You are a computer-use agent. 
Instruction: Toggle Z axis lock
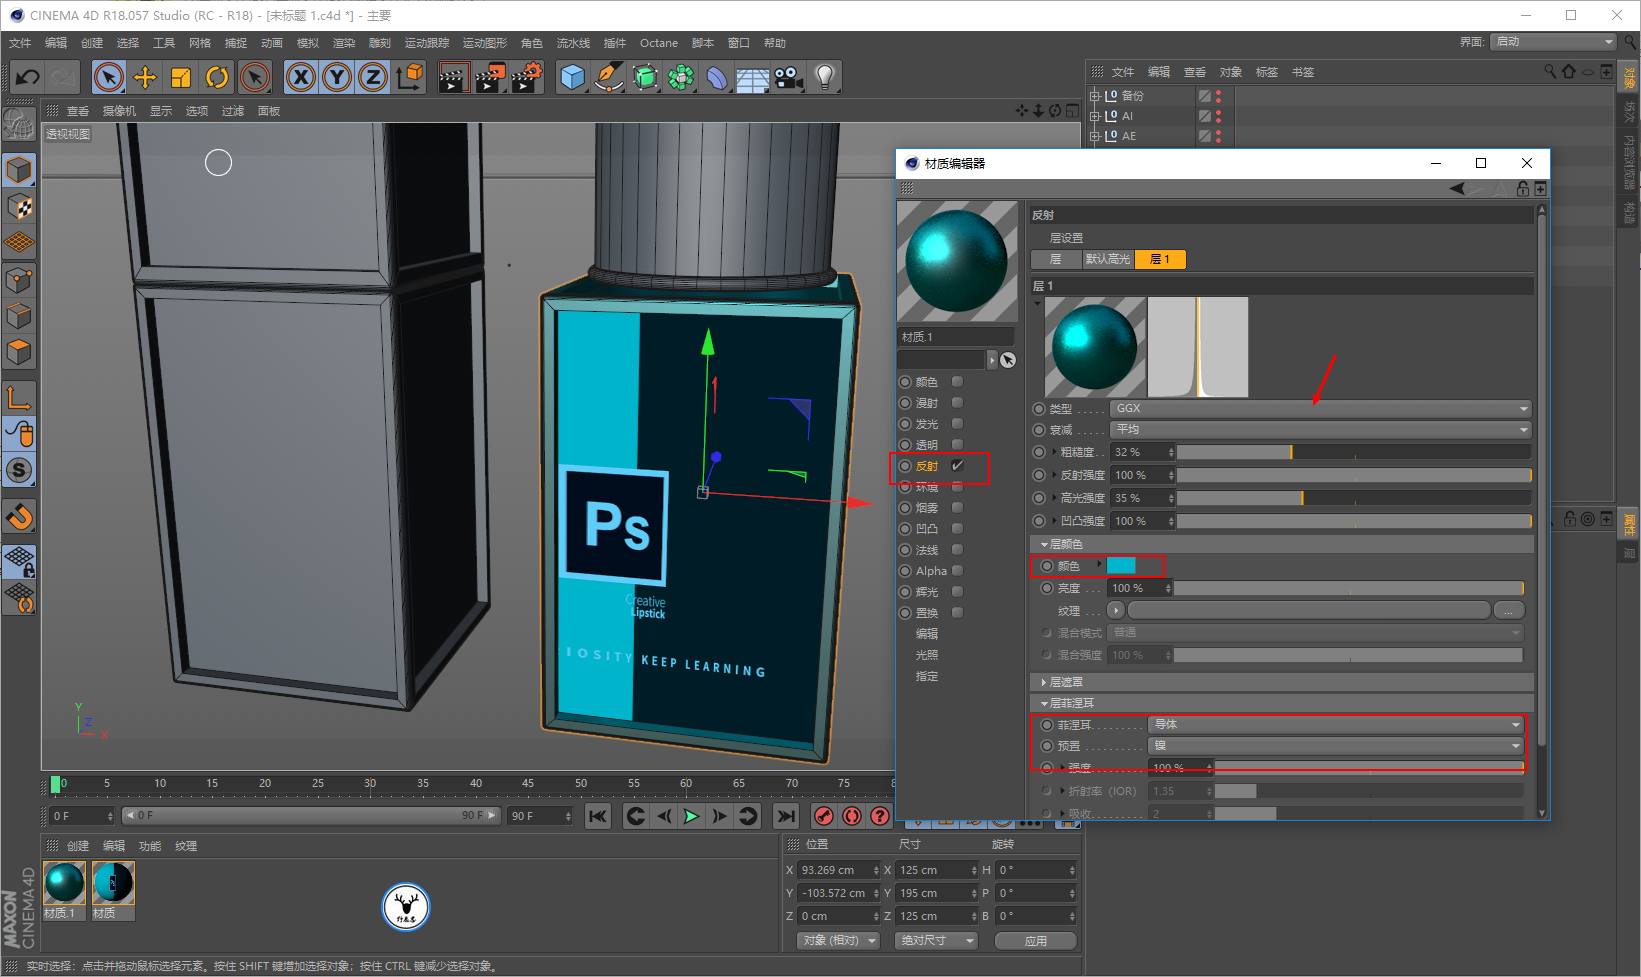pos(373,77)
